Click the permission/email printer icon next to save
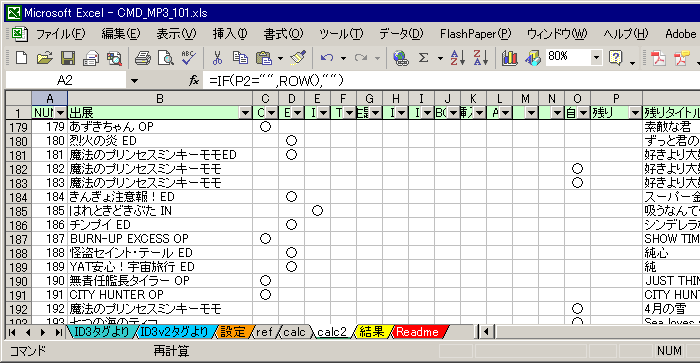The height and width of the screenshot is (363, 700). tap(91, 58)
